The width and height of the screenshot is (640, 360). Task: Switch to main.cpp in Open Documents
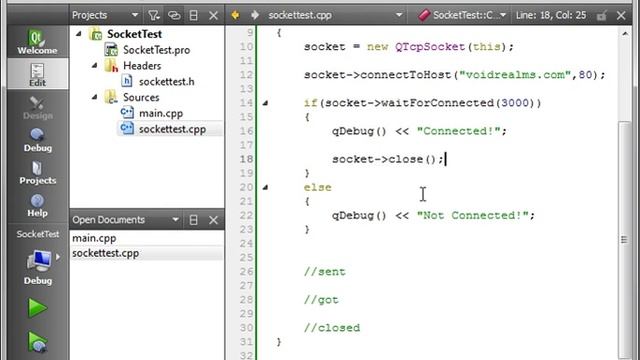[94, 238]
